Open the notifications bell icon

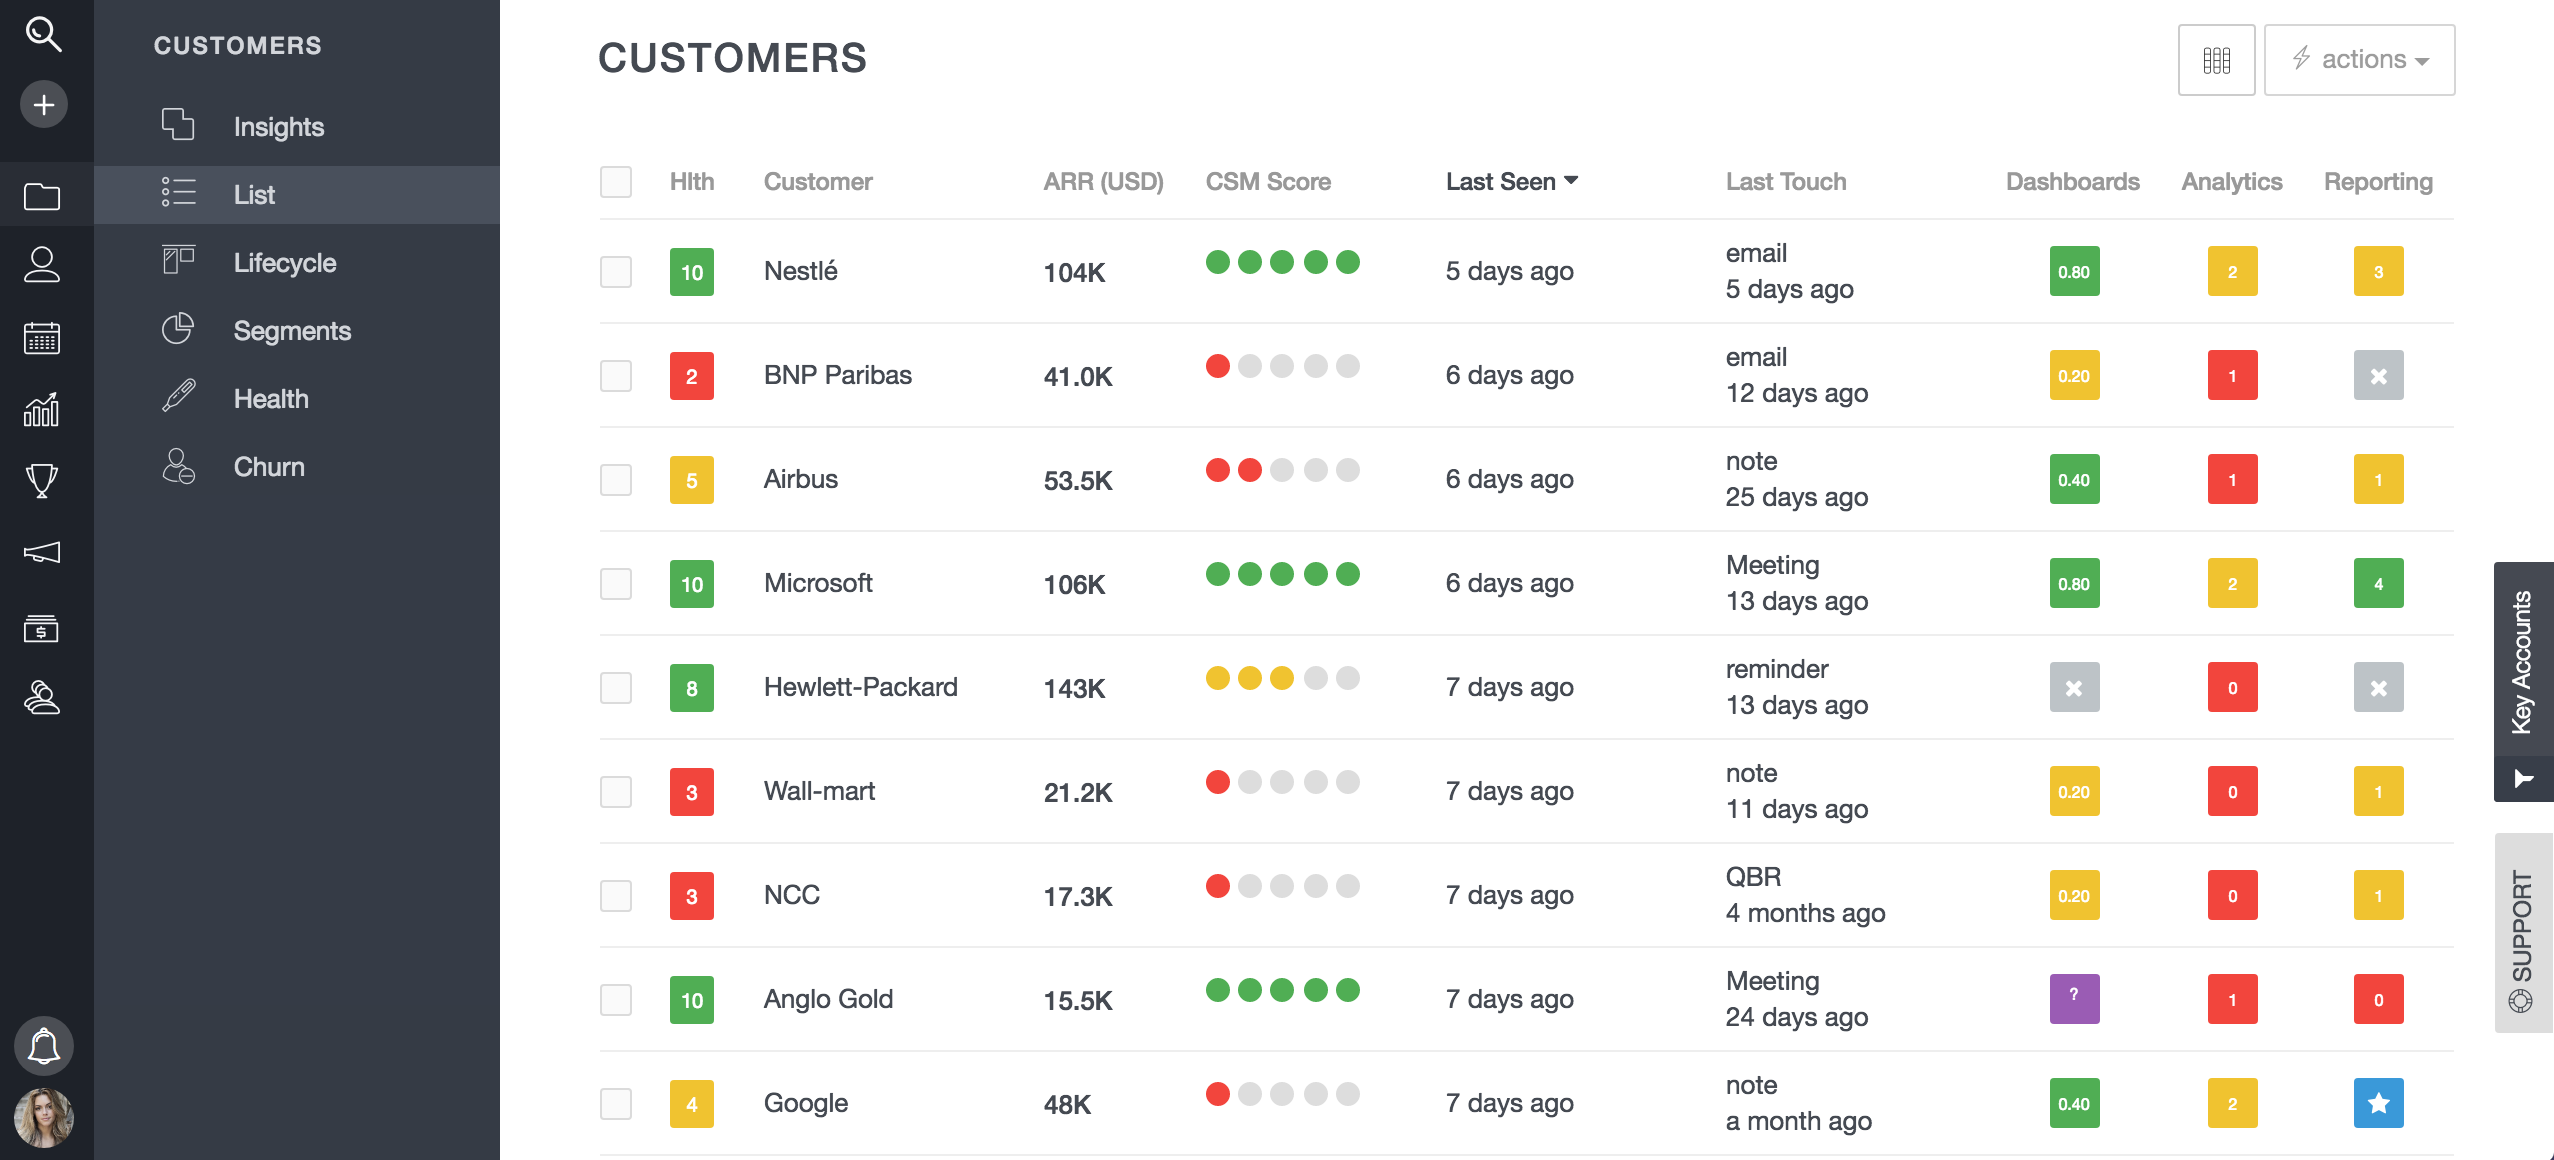tap(43, 1045)
